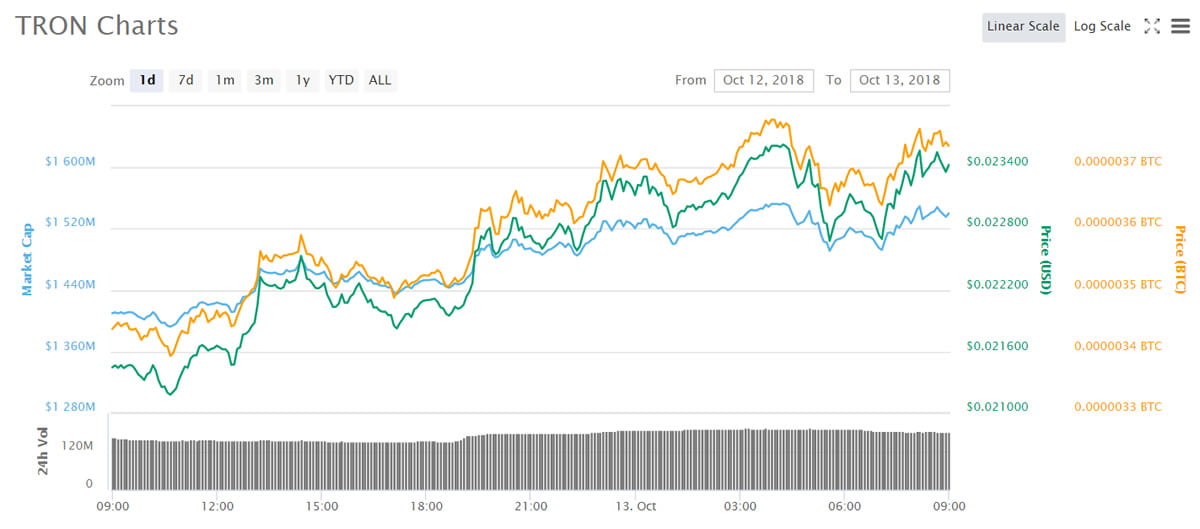Switch to Log Scale

[1102, 26]
